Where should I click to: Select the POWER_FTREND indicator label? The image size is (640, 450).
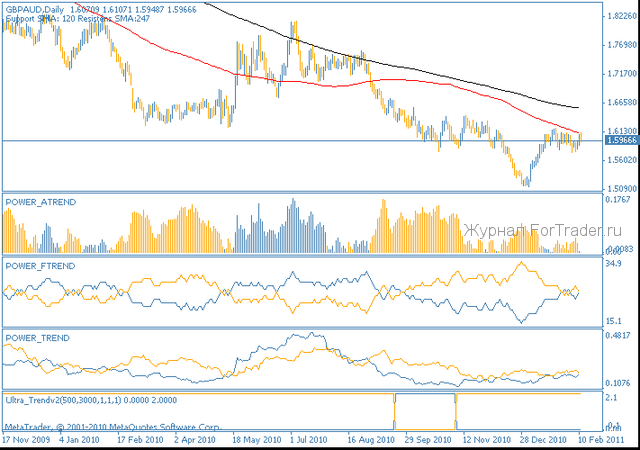coord(40,266)
